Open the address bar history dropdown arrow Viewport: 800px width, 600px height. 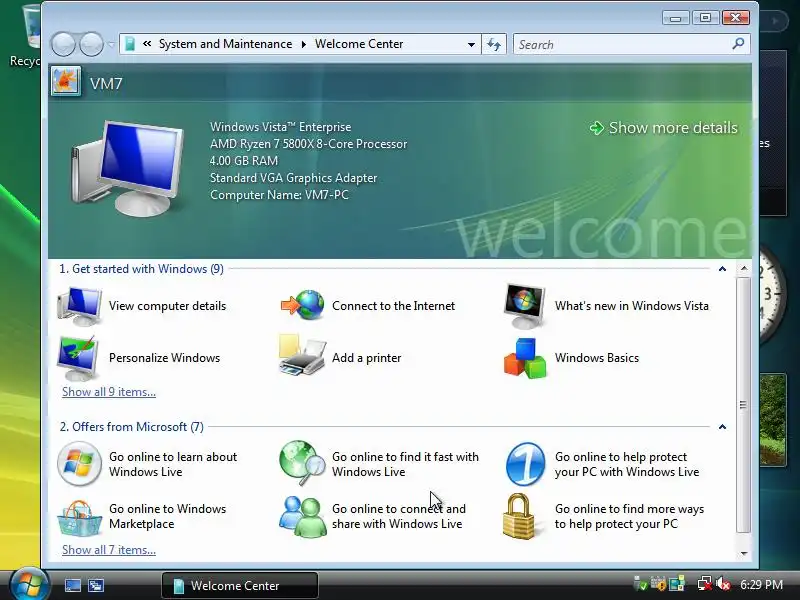(x=471, y=44)
